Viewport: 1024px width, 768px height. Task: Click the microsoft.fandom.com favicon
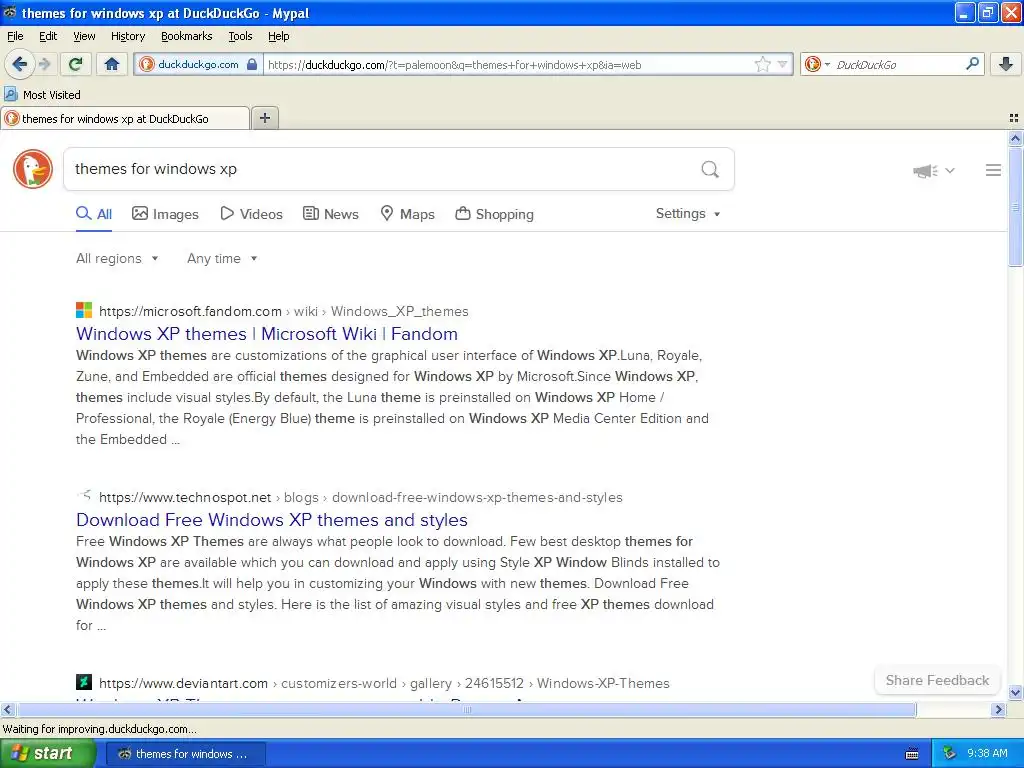84,310
